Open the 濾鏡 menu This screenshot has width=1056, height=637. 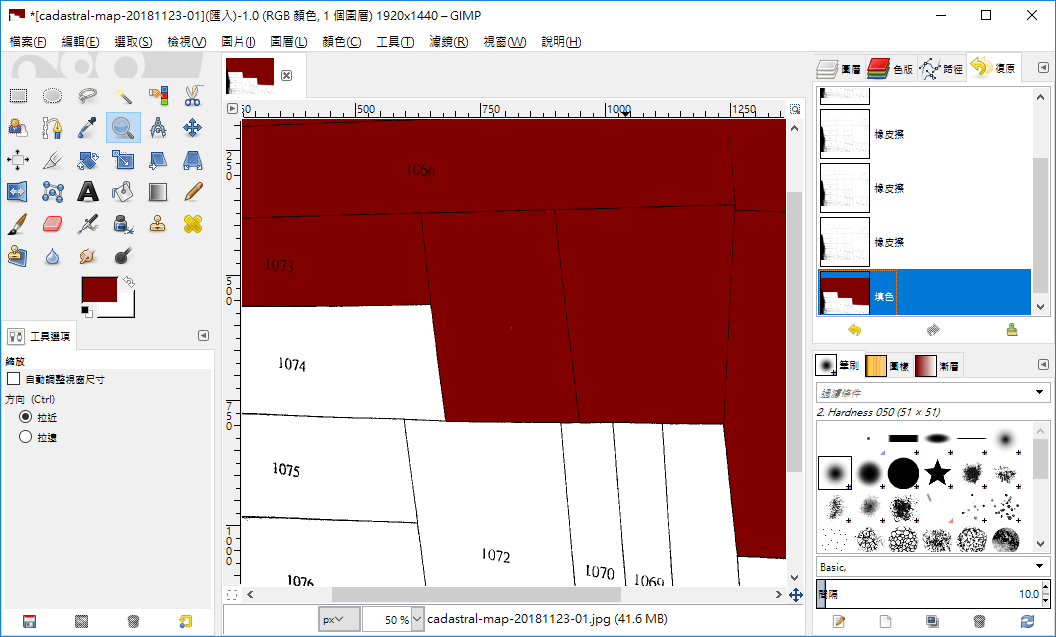click(x=448, y=42)
